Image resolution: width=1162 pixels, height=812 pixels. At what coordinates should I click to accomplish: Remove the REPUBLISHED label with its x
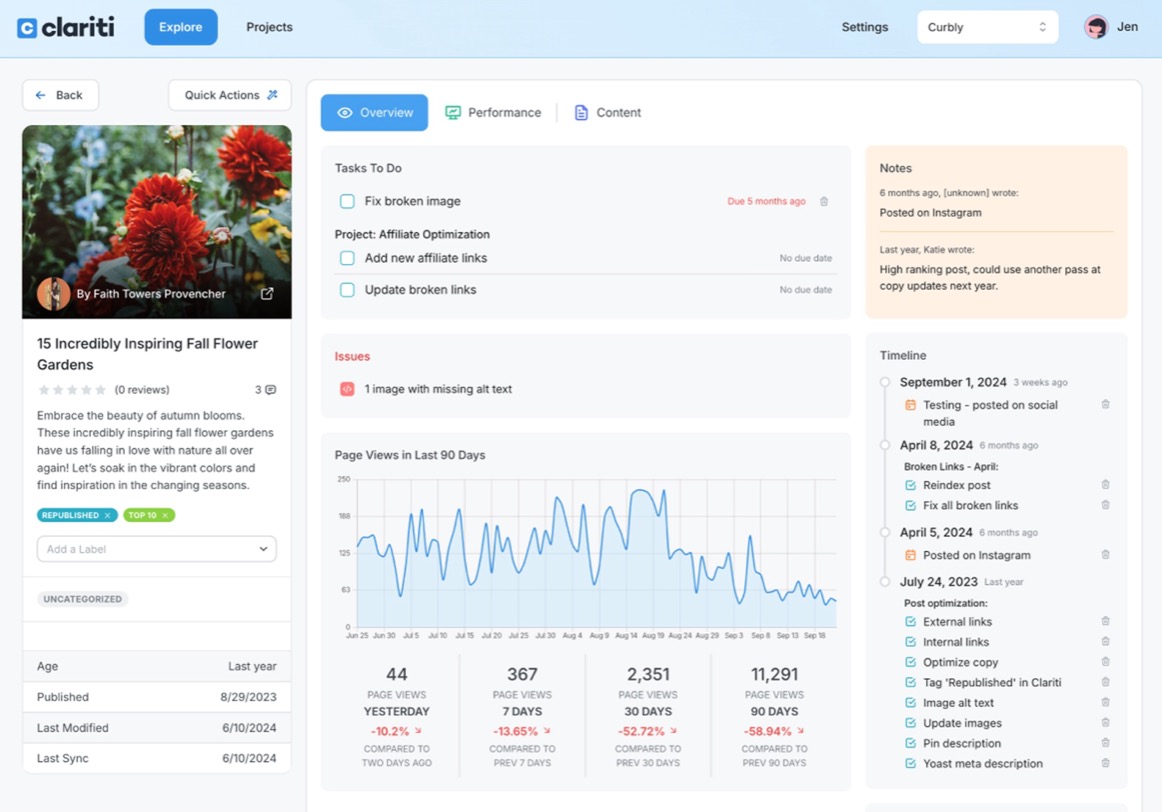tap(107, 515)
